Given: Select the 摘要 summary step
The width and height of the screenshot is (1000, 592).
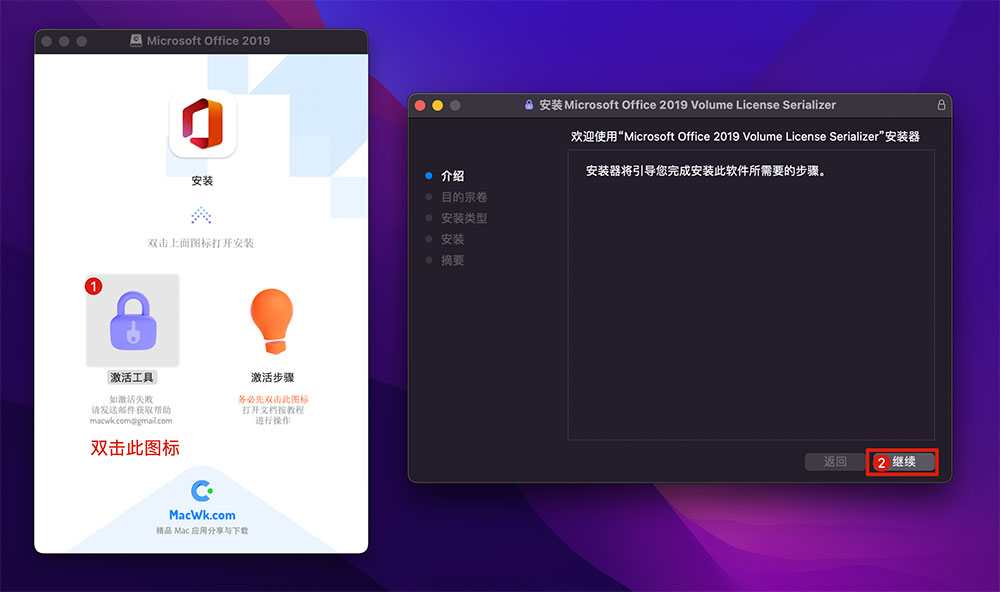Looking at the screenshot, I should coord(452,260).
